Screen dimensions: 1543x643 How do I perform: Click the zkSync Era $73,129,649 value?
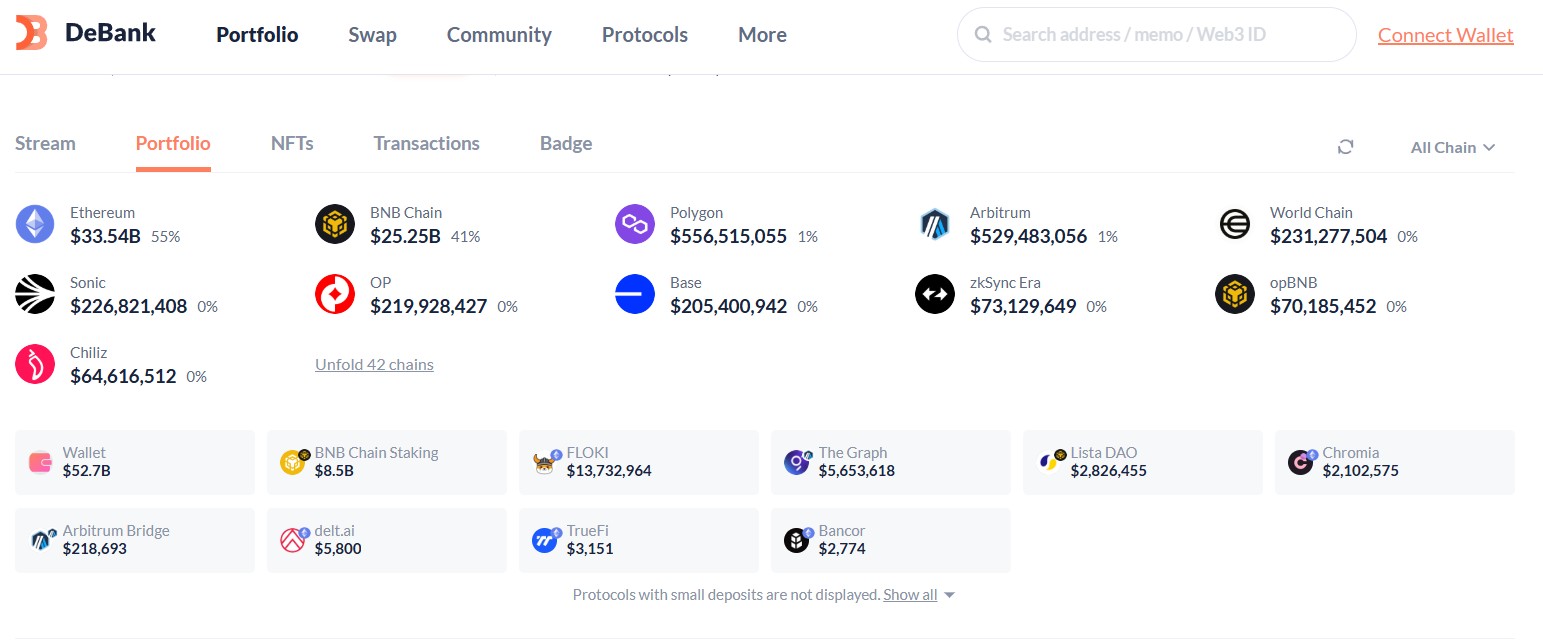click(x=1023, y=306)
